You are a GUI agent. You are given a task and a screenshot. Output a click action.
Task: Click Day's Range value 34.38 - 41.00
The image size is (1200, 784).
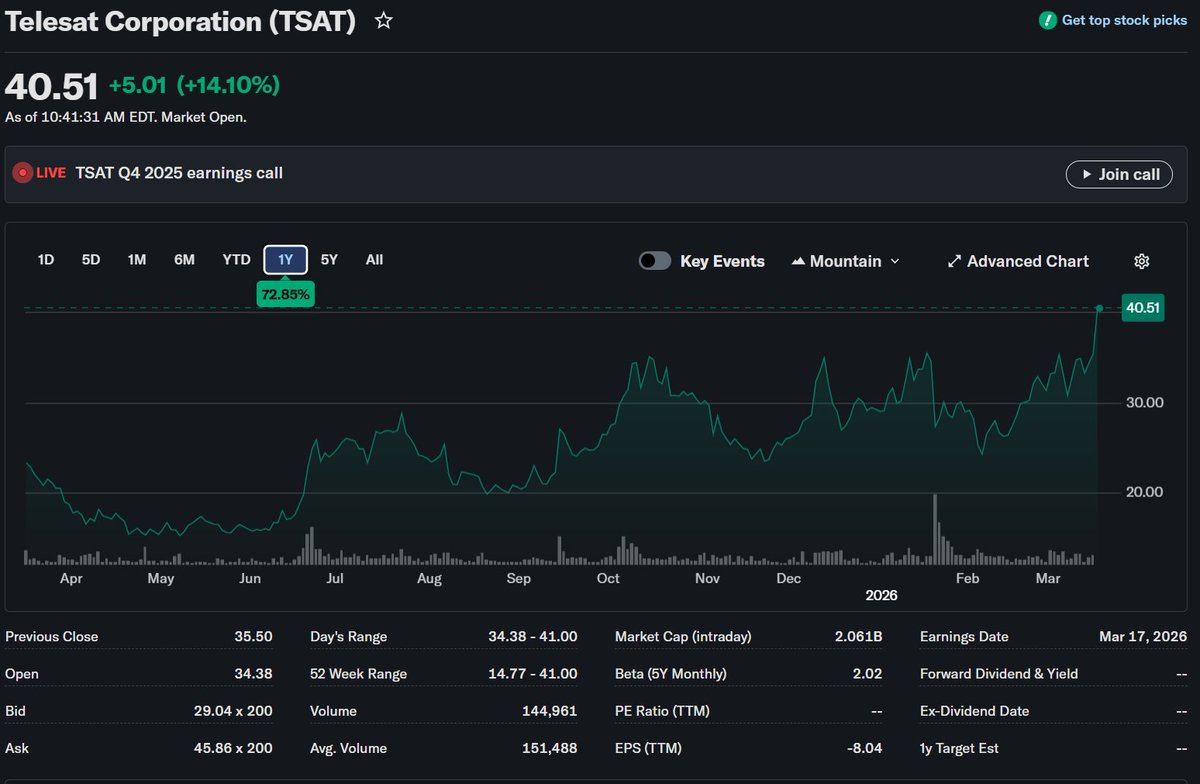[x=532, y=637]
